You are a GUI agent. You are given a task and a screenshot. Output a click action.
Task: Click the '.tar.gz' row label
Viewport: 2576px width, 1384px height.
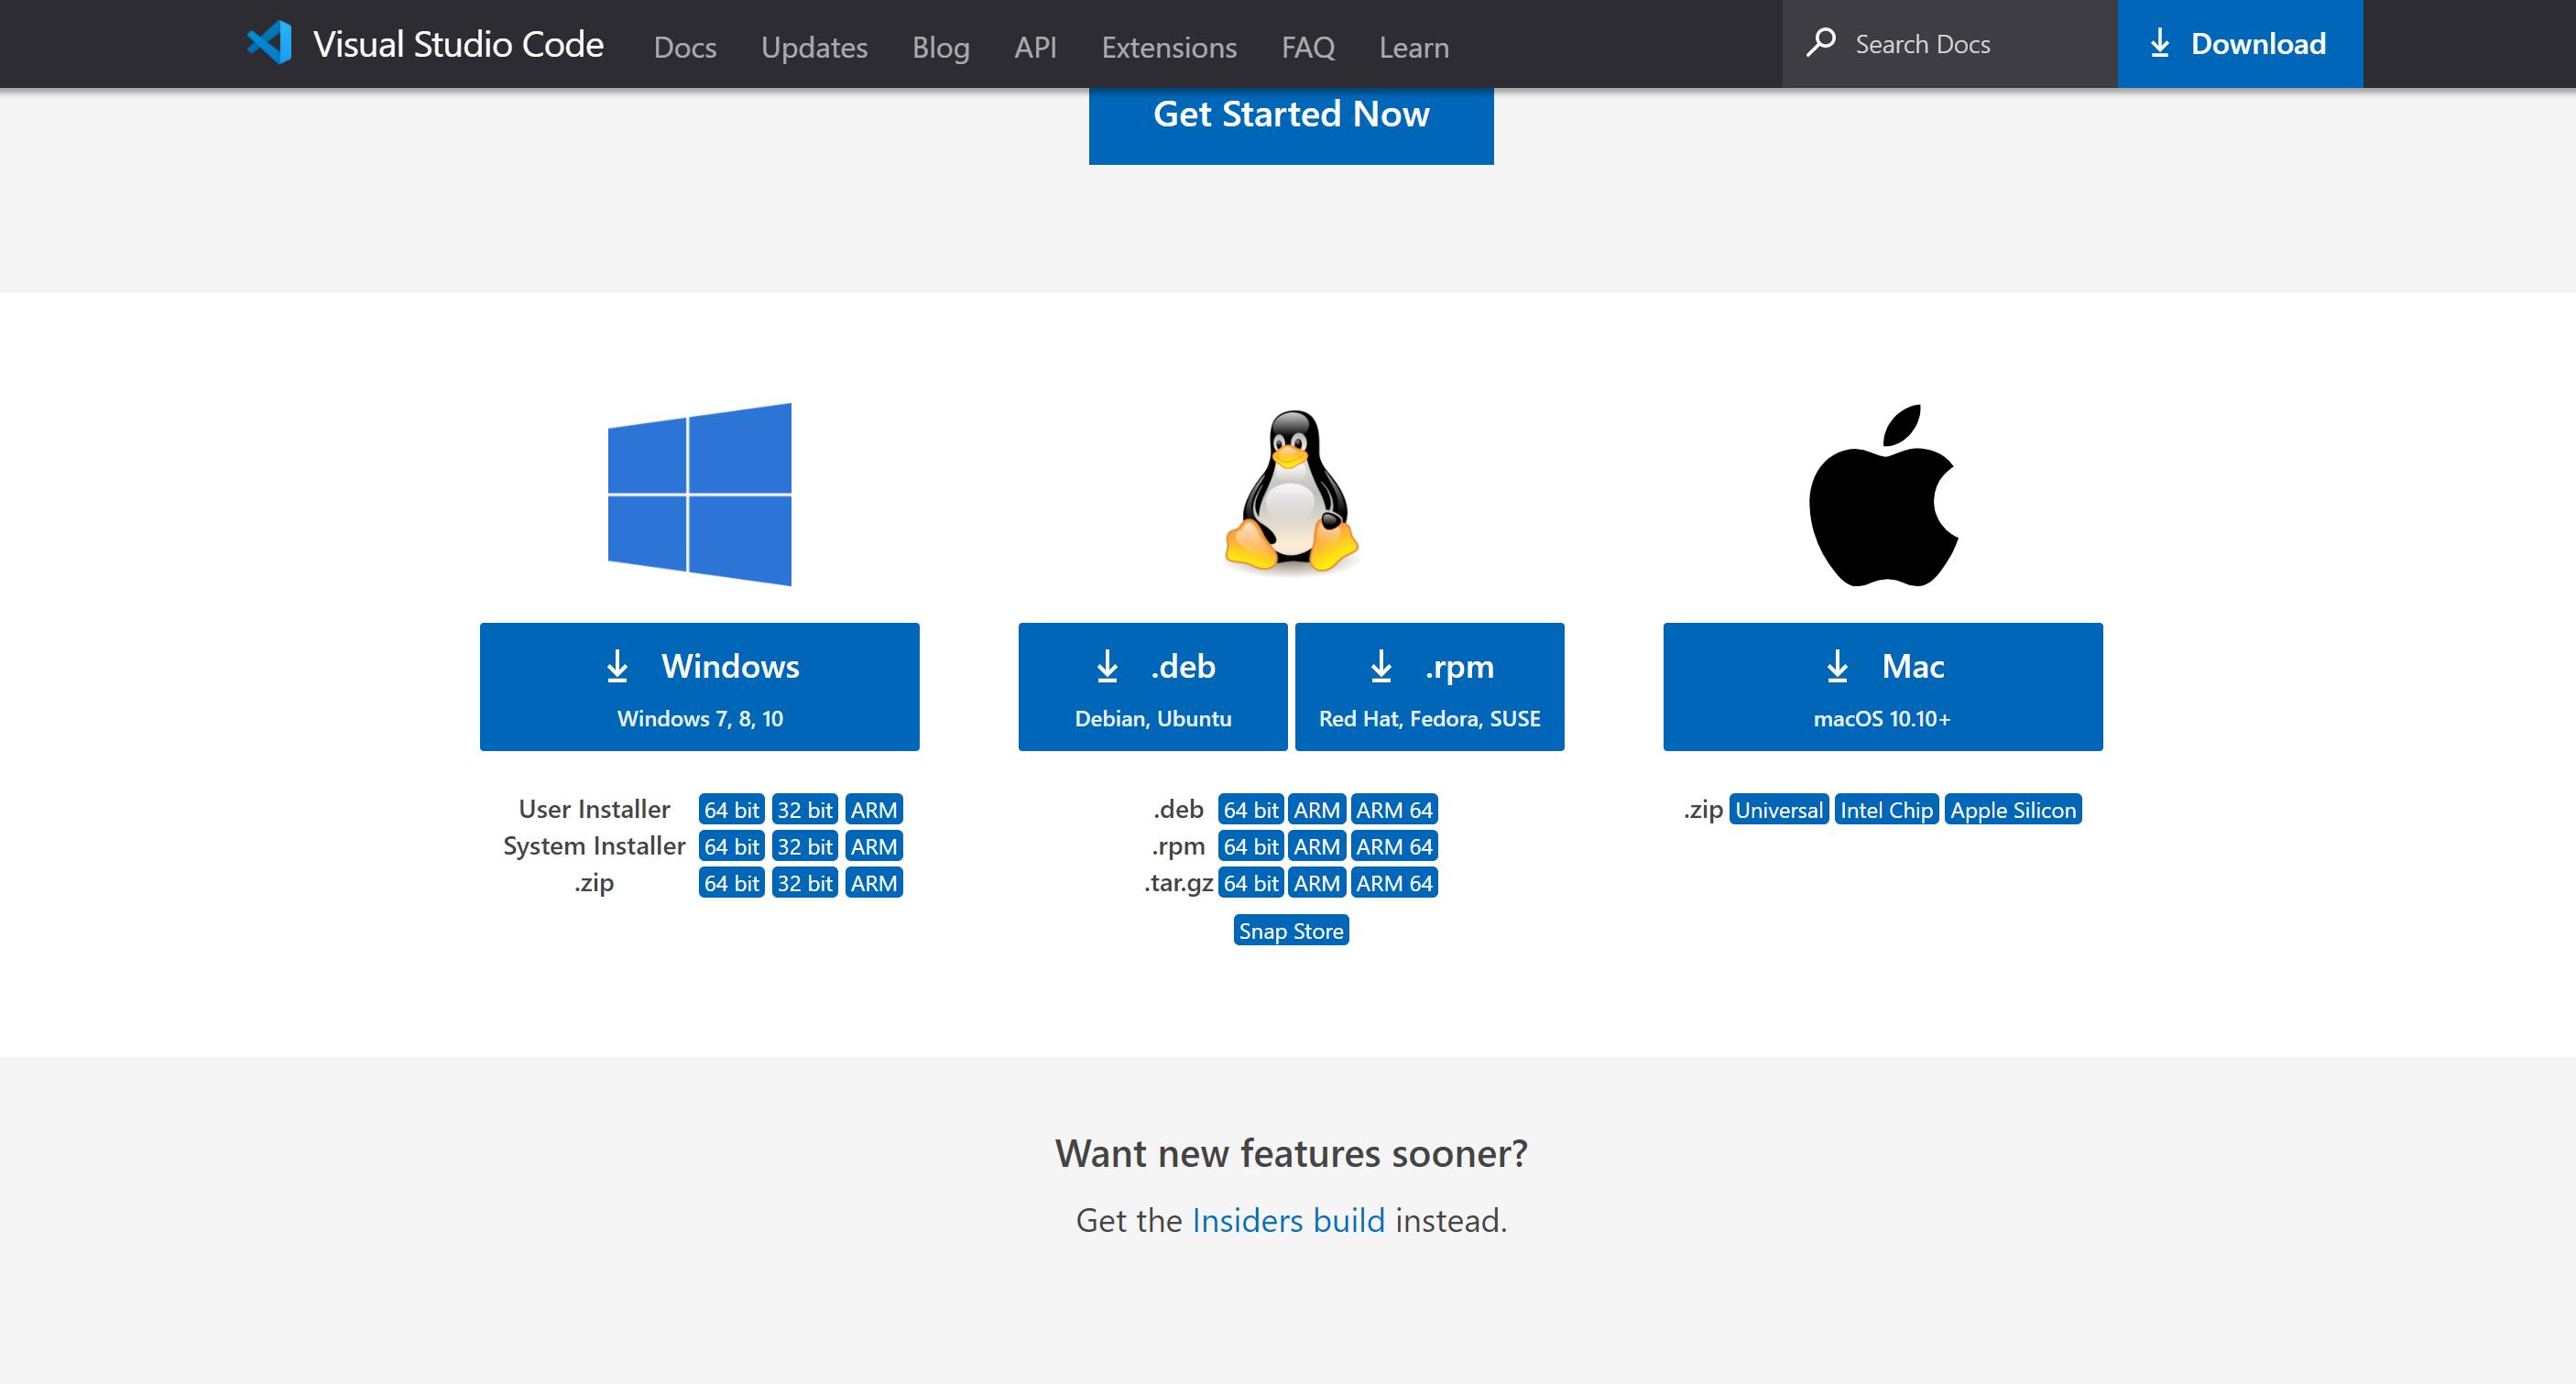[x=1178, y=882]
